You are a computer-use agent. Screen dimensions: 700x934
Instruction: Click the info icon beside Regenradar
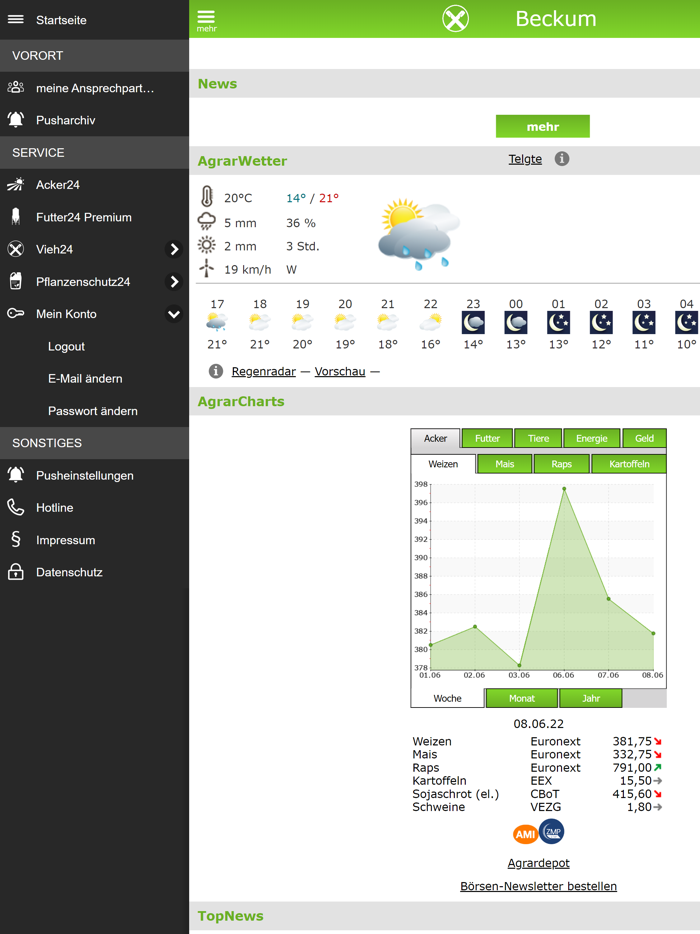(215, 371)
